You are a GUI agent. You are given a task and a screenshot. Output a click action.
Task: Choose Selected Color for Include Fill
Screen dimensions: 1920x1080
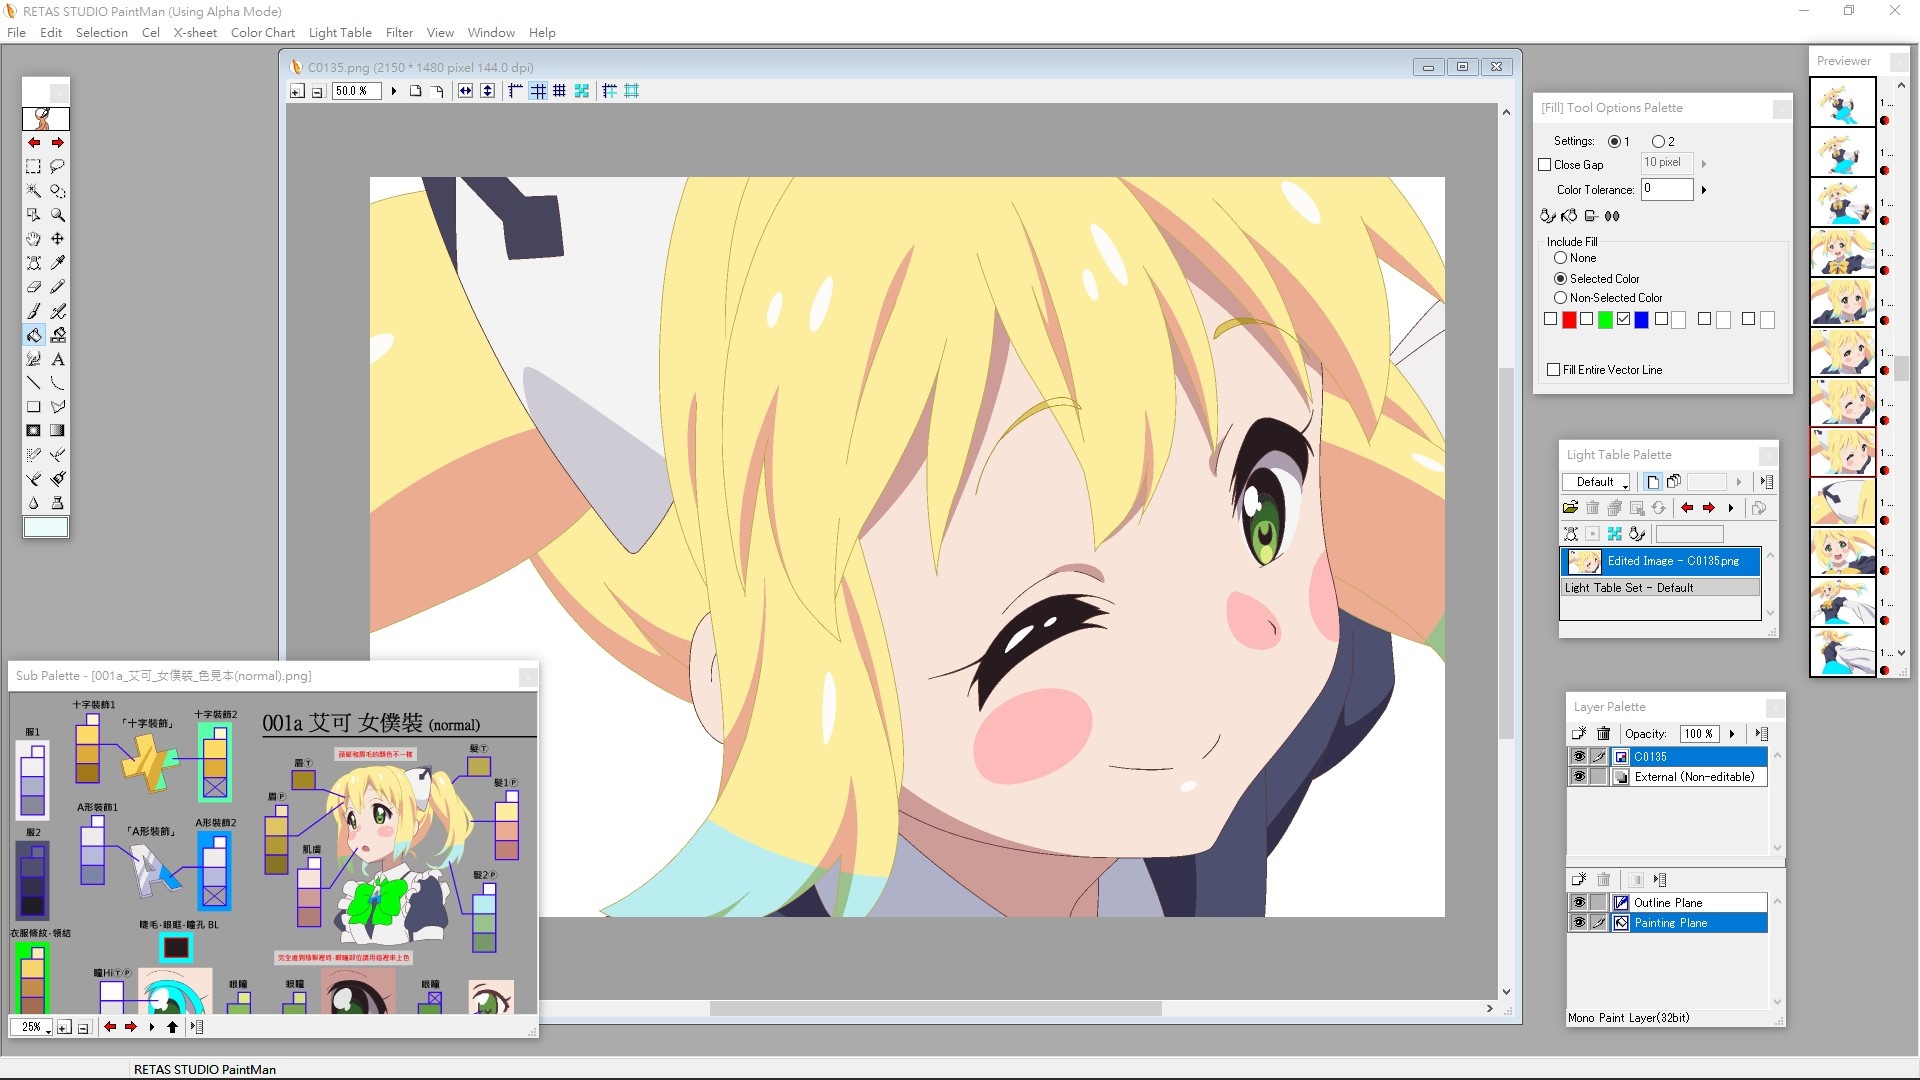click(1560, 279)
